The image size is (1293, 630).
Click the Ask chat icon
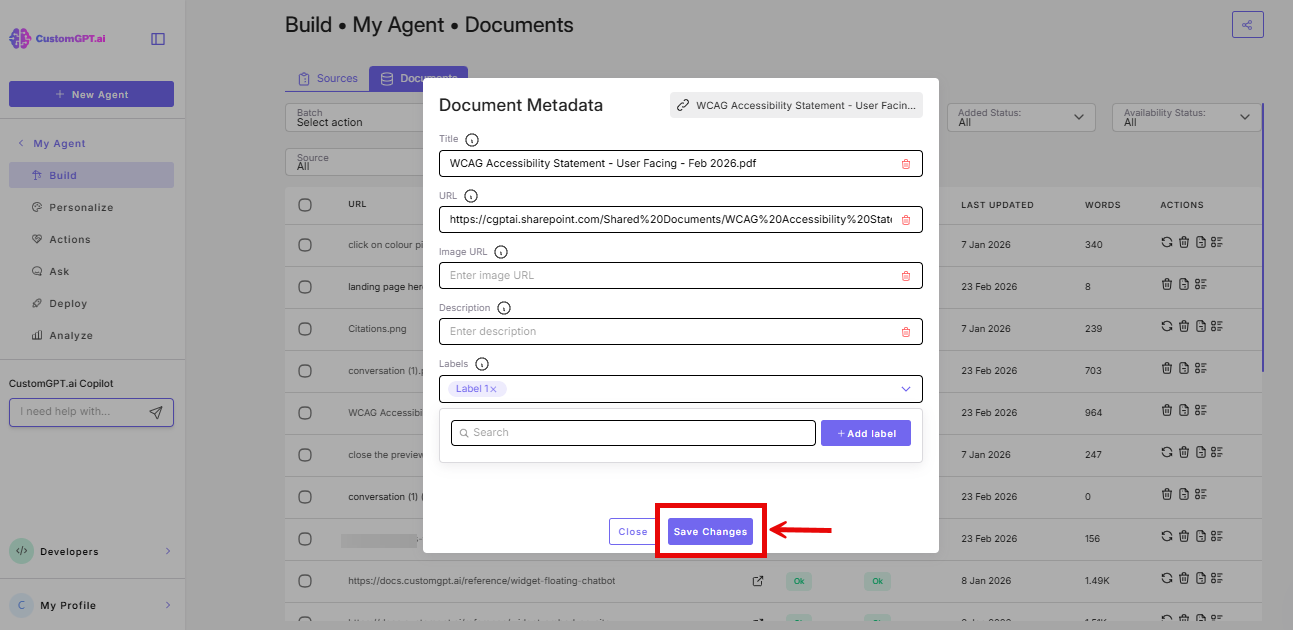[x=37, y=271]
